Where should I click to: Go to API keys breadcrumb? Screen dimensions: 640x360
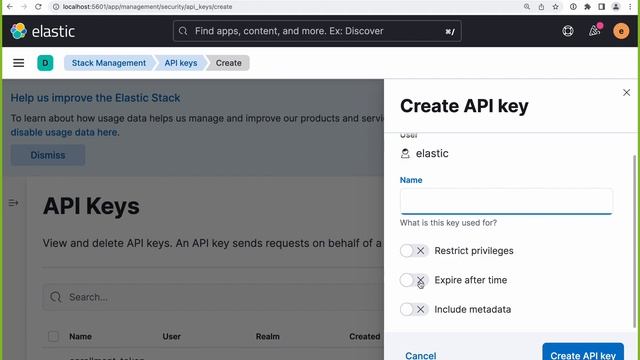[181, 63]
